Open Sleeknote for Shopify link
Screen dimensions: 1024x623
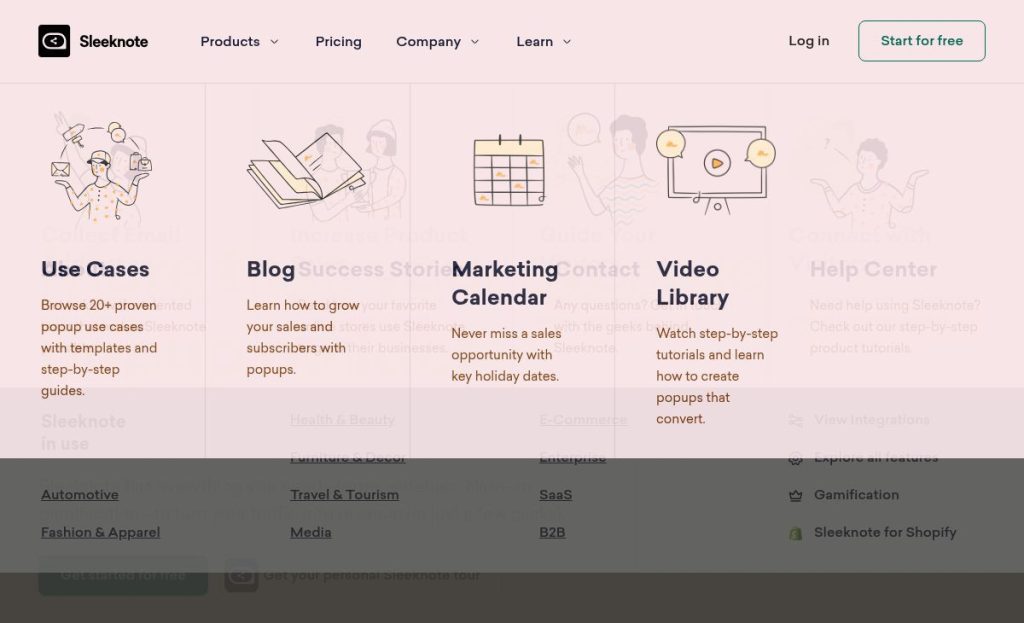pos(885,533)
